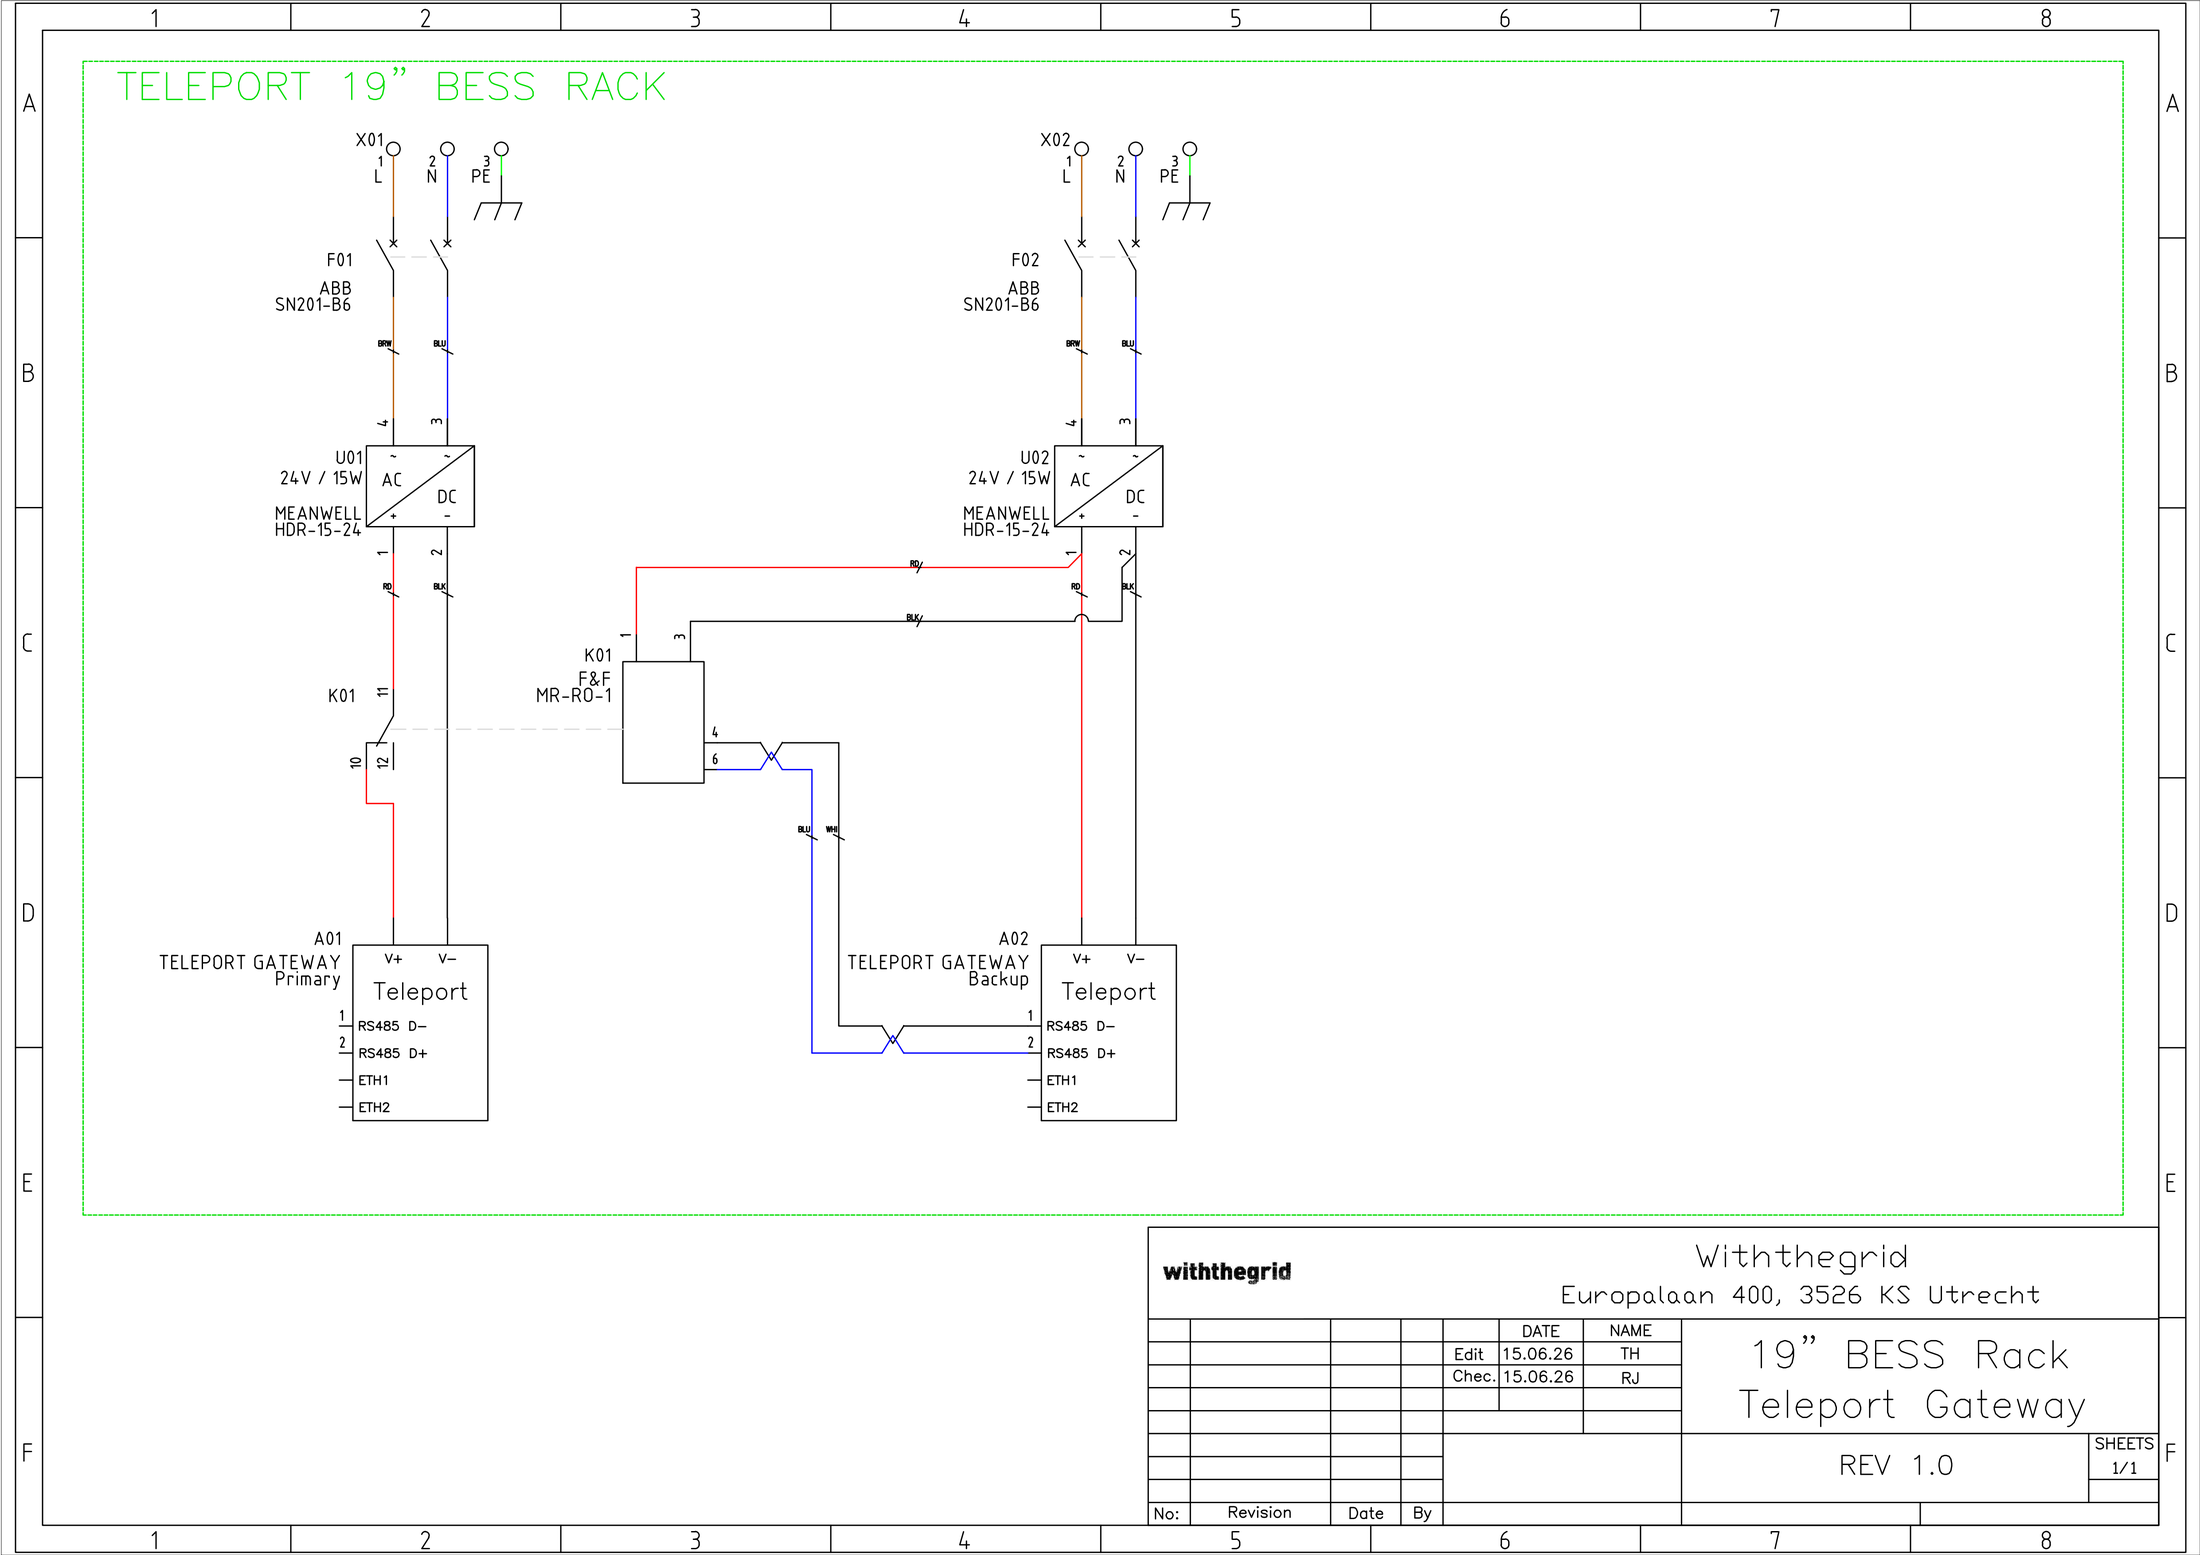The height and width of the screenshot is (1555, 2200).
Task: Click the A01 designator label
Action: point(328,939)
